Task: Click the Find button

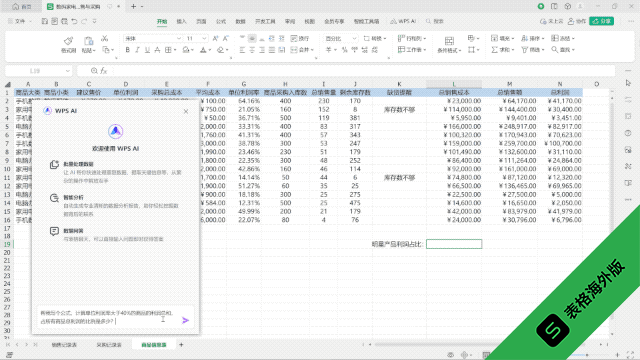Action: coord(563,50)
